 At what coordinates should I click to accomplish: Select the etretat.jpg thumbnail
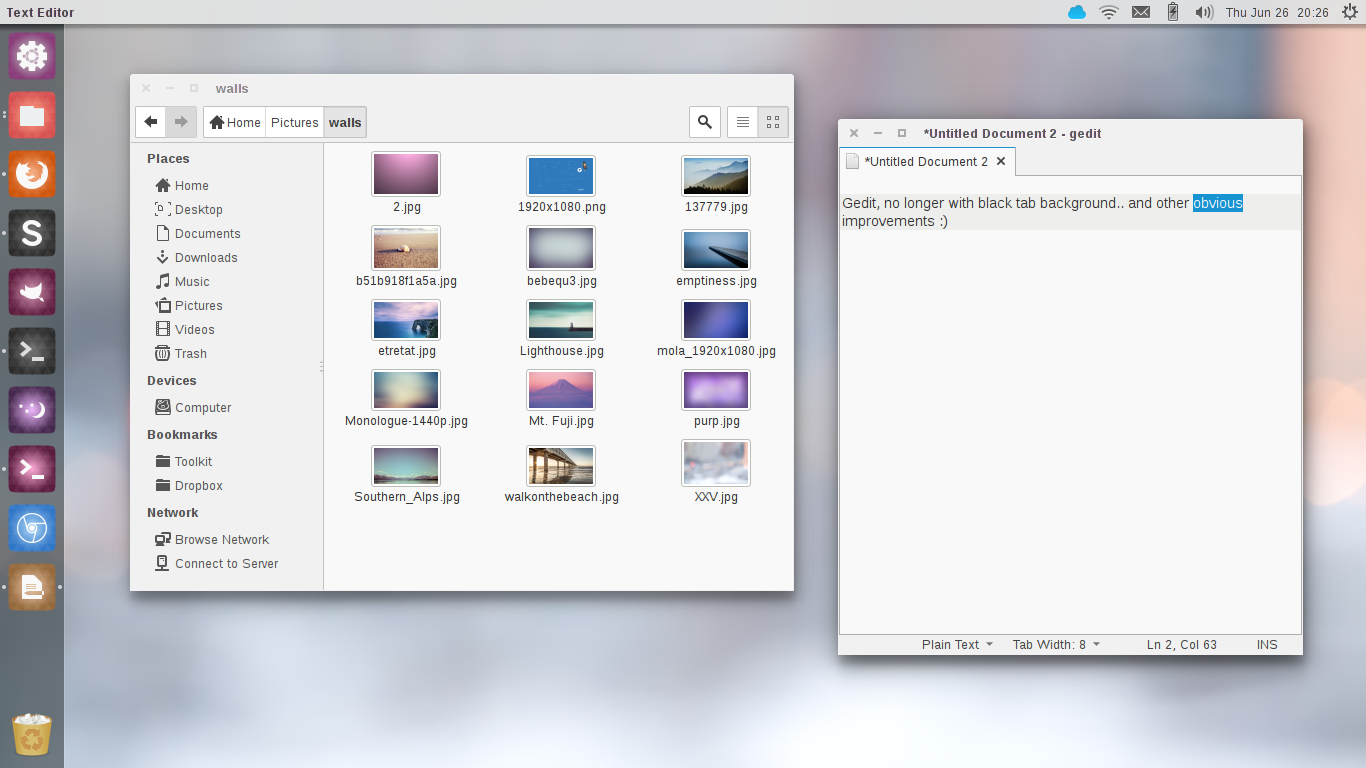[406, 320]
